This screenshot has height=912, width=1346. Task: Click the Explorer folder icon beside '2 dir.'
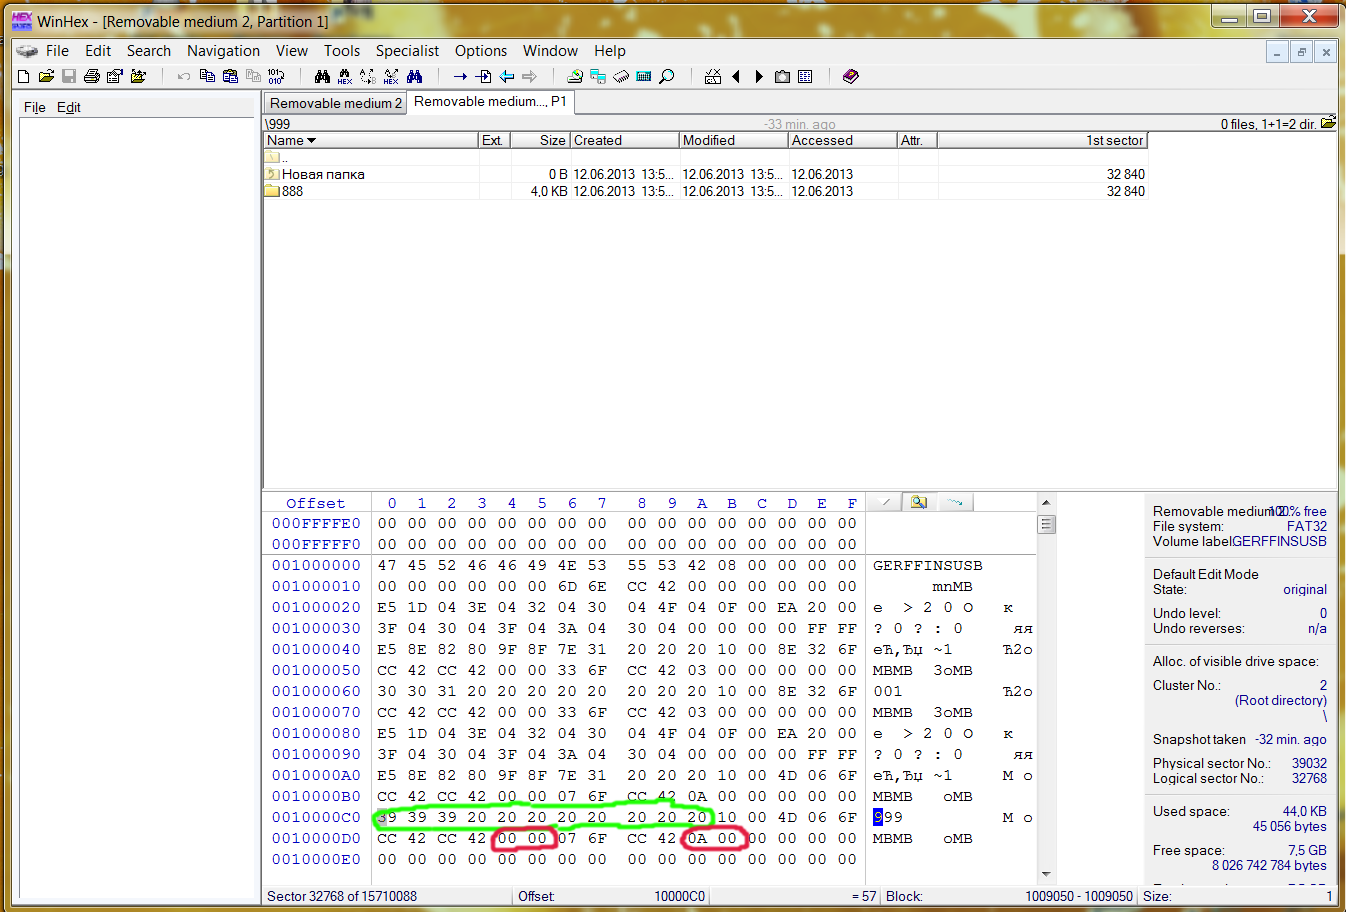tap(1328, 123)
